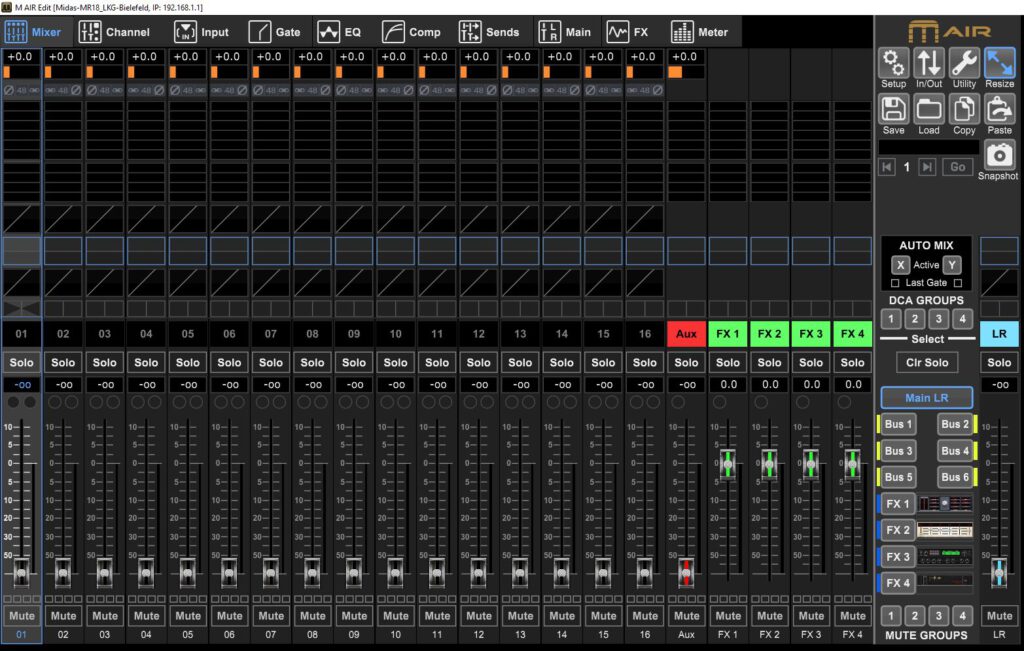The height and width of the screenshot is (651, 1024).
Task: Mute the LR main output
Action: [x=999, y=616]
